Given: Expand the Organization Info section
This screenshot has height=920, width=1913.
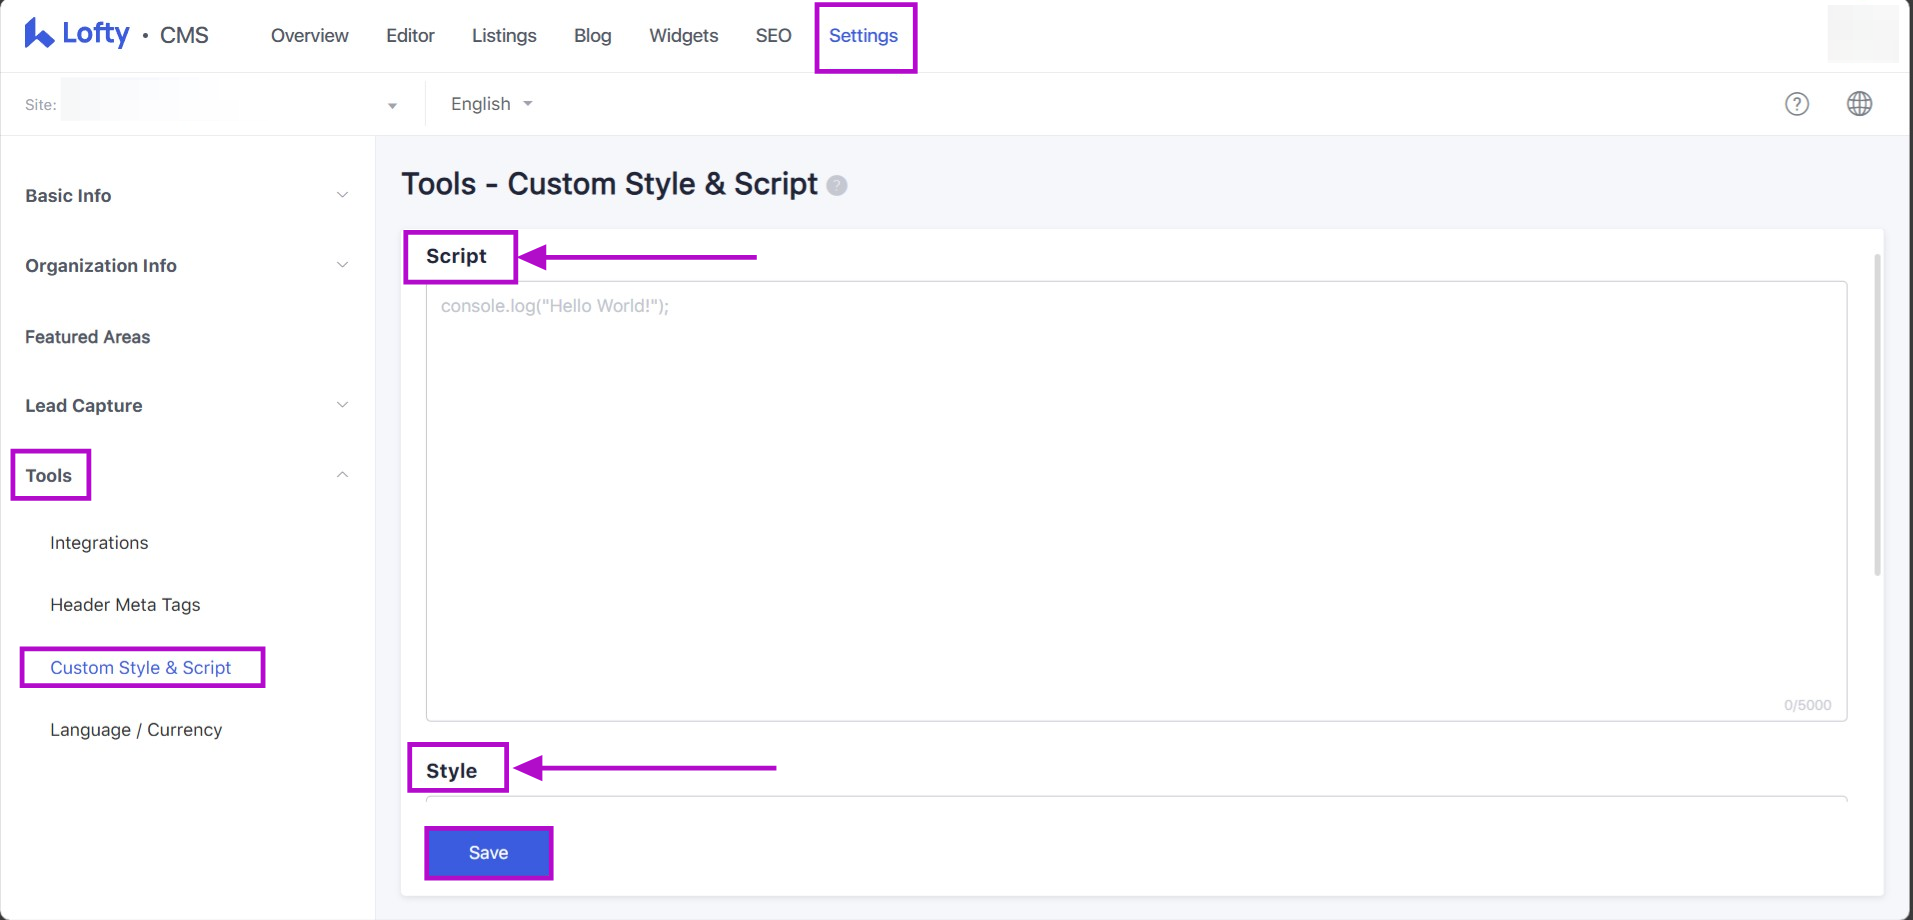Looking at the screenshot, I should tap(342, 265).
